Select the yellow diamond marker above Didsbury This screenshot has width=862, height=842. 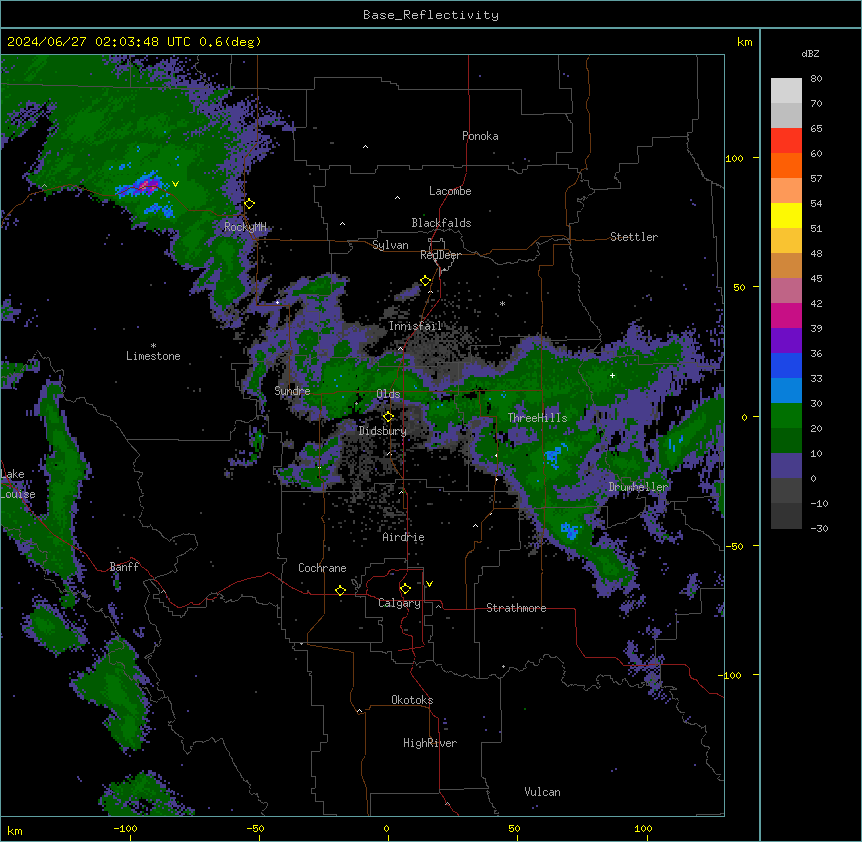(389, 417)
